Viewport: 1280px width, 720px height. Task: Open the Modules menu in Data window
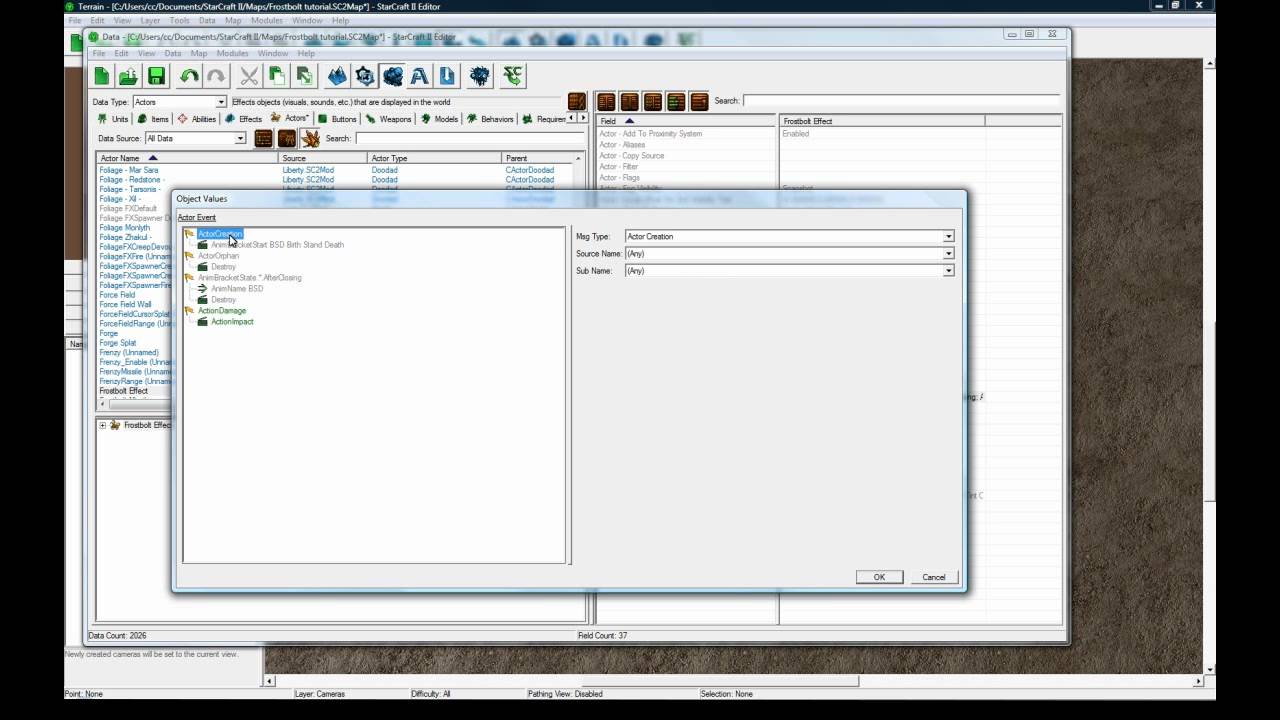(x=233, y=53)
